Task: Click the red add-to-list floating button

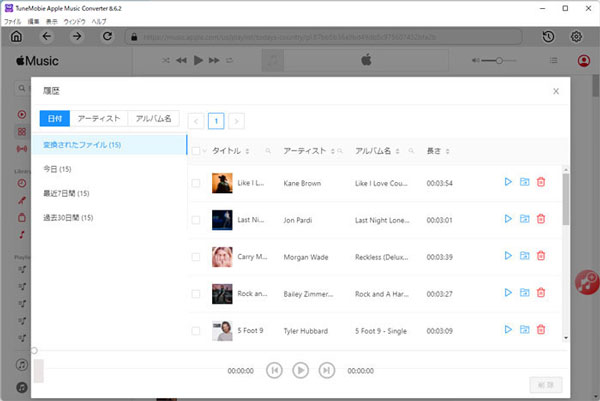Action: click(587, 282)
